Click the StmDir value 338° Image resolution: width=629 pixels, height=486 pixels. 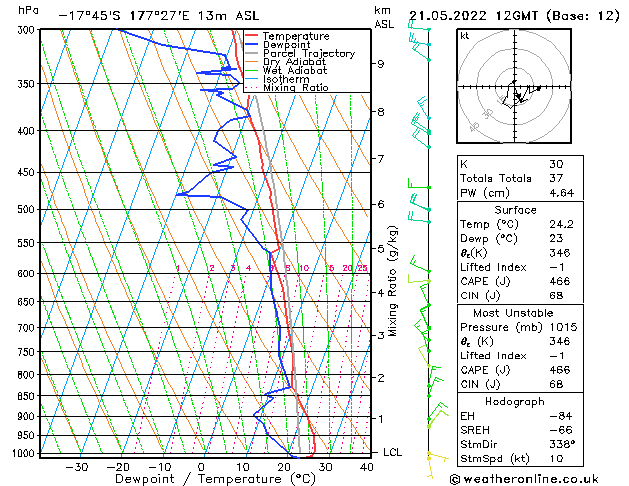coord(562,445)
